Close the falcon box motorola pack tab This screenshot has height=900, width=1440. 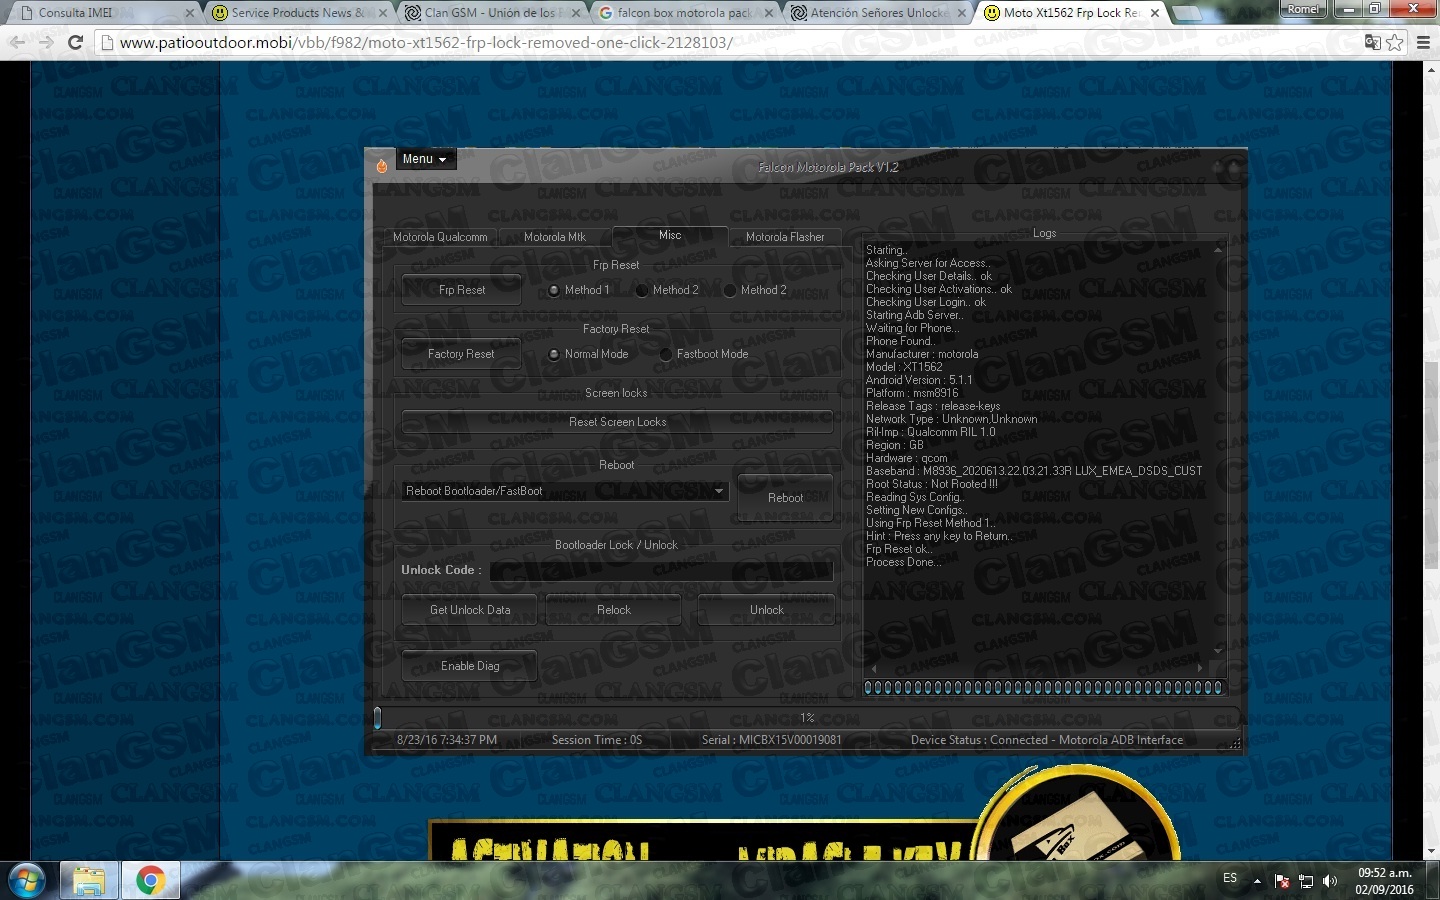(769, 13)
